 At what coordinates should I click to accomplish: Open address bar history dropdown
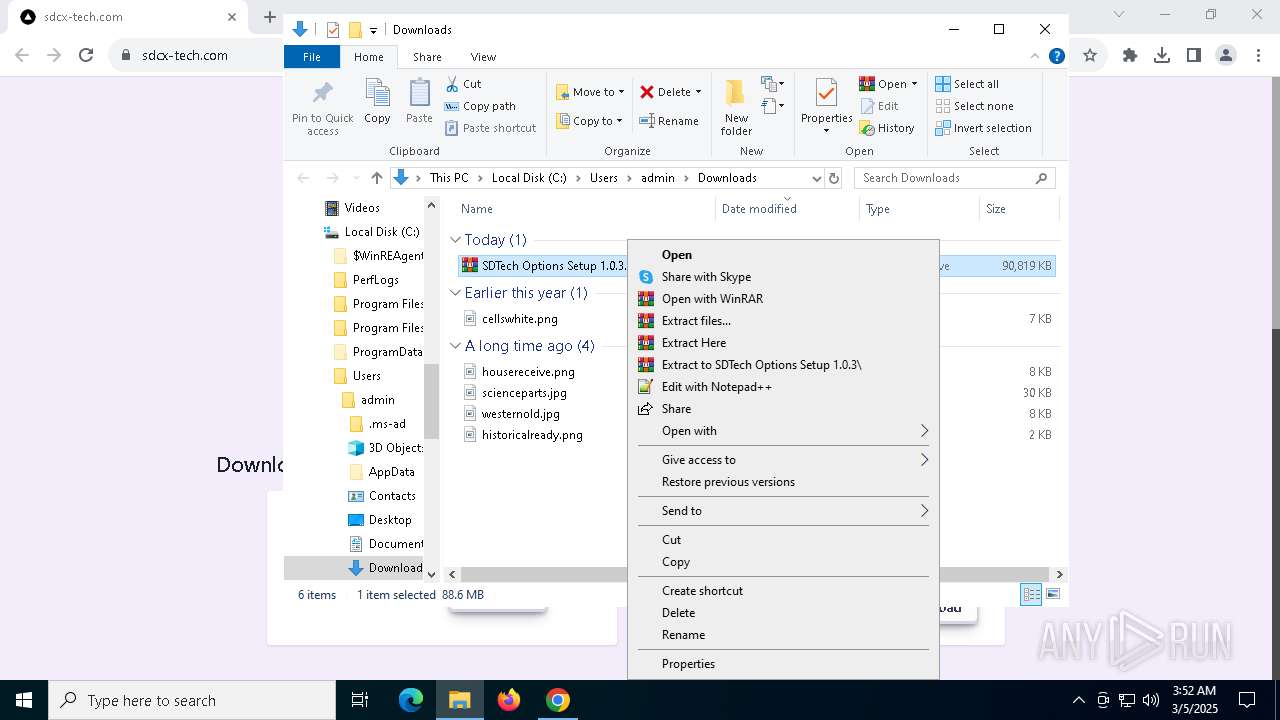816,178
